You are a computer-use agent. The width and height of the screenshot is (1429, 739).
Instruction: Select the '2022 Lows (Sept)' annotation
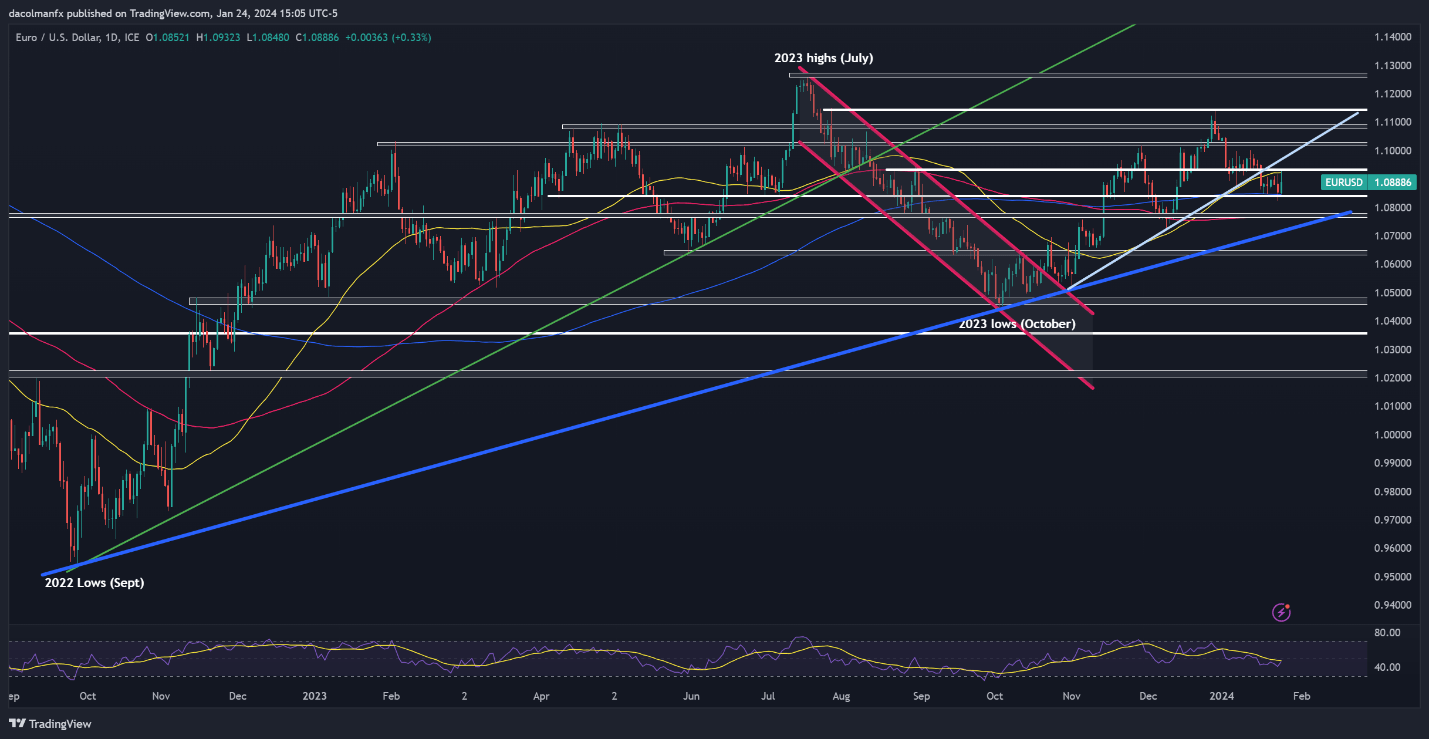click(x=95, y=583)
